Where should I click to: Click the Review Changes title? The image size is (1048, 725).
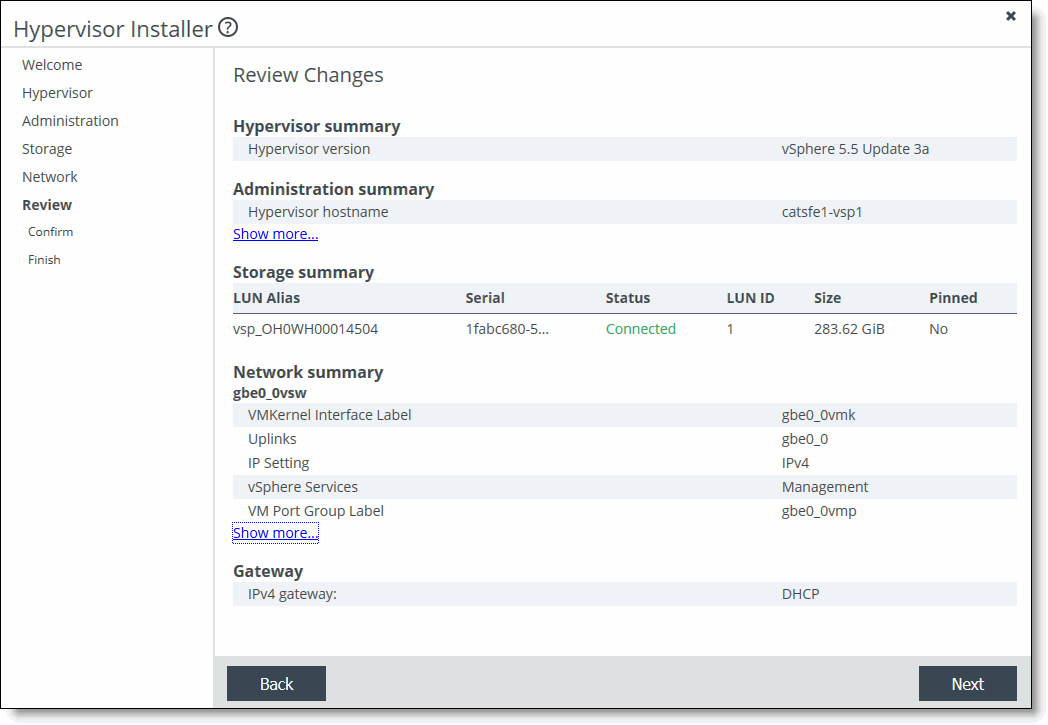(308, 75)
